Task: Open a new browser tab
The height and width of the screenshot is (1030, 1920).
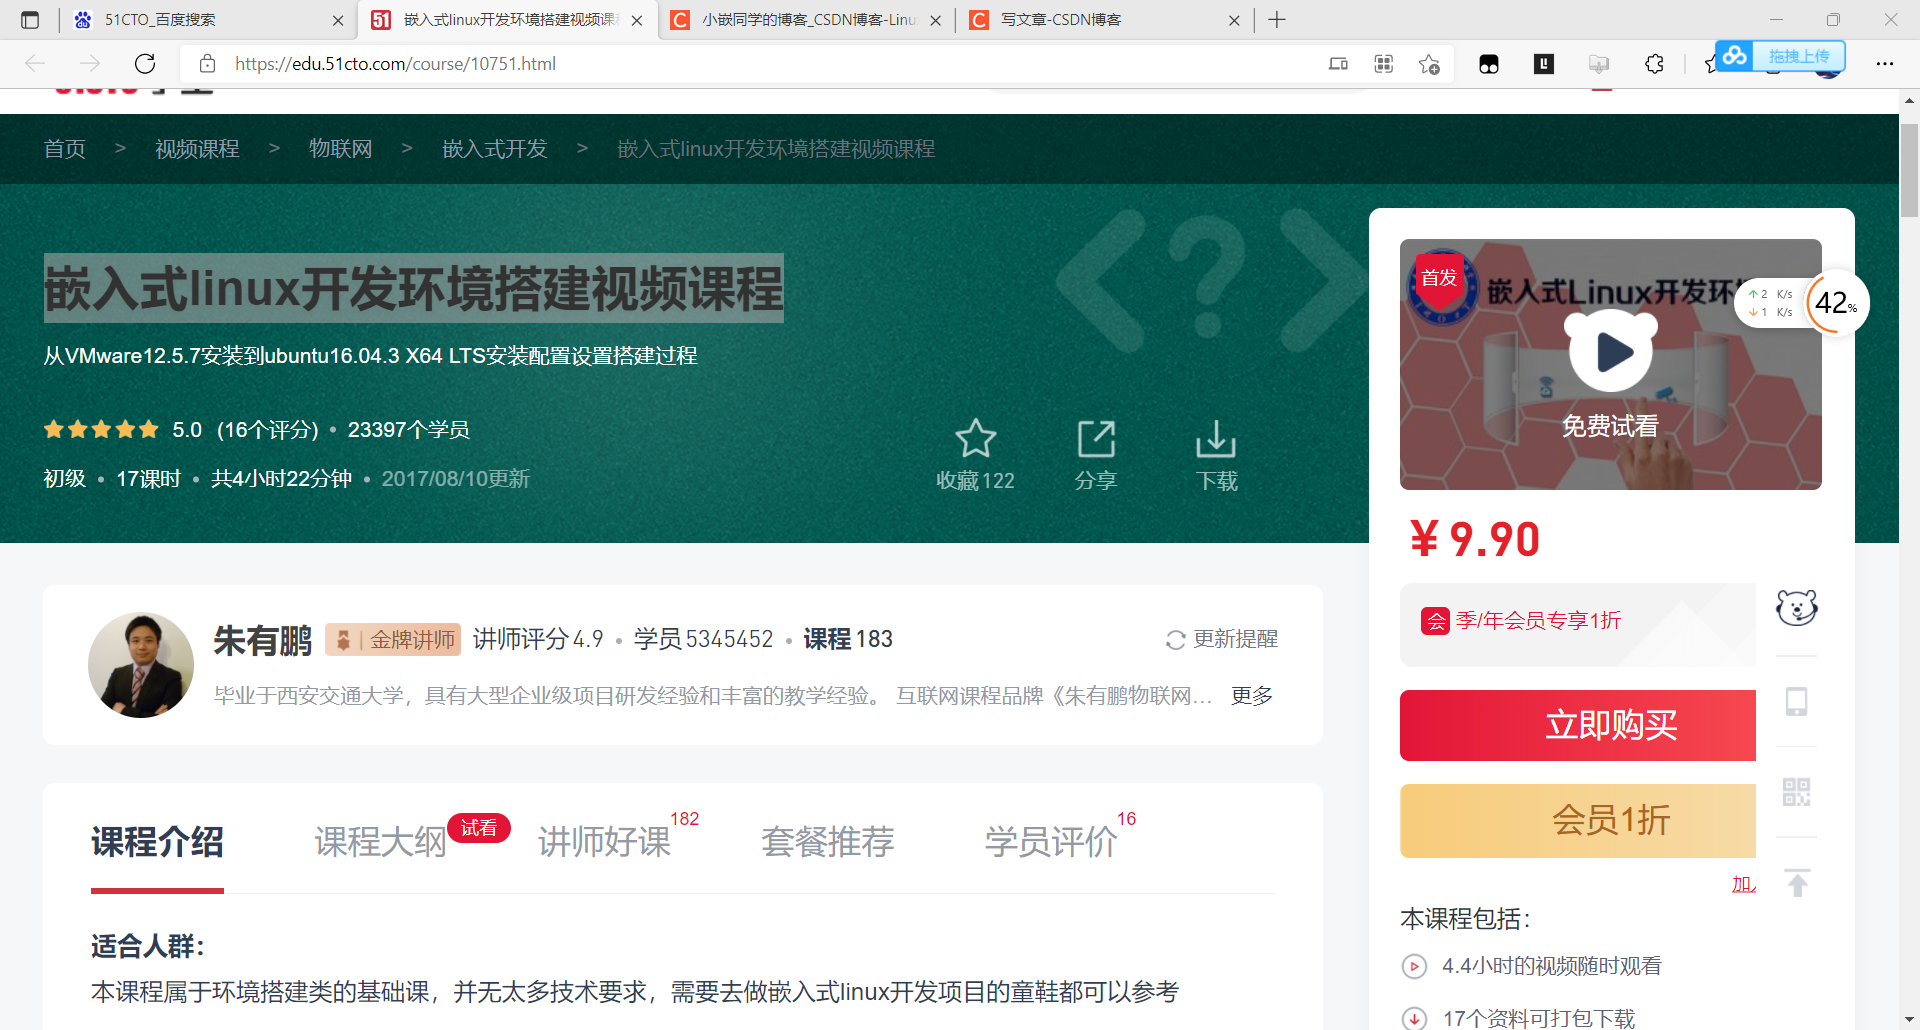Action: [x=1277, y=20]
